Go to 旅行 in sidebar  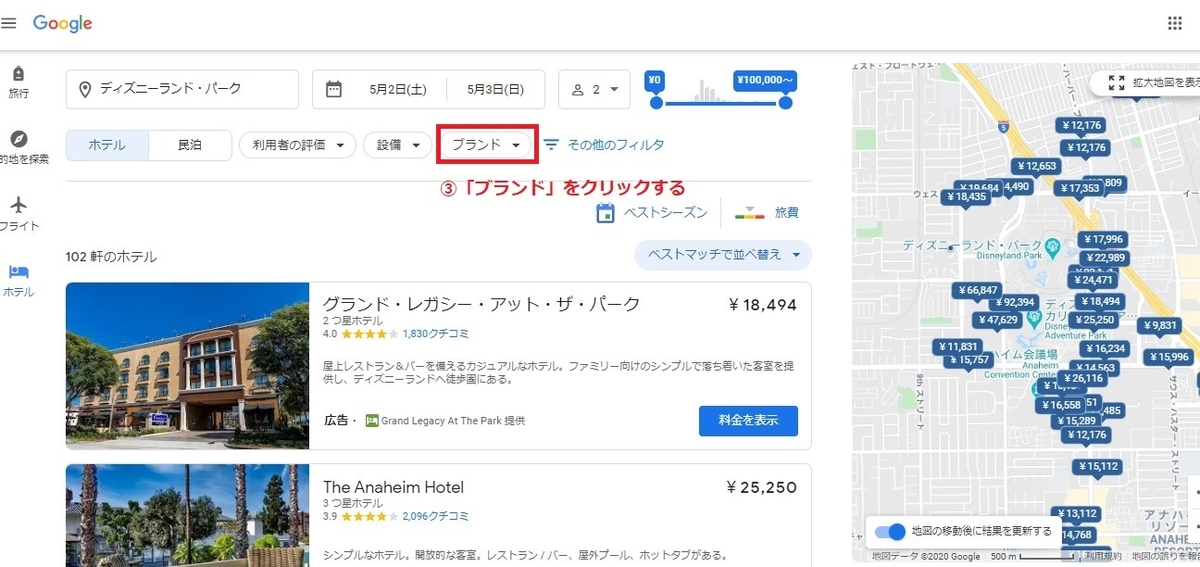[18, 83]
